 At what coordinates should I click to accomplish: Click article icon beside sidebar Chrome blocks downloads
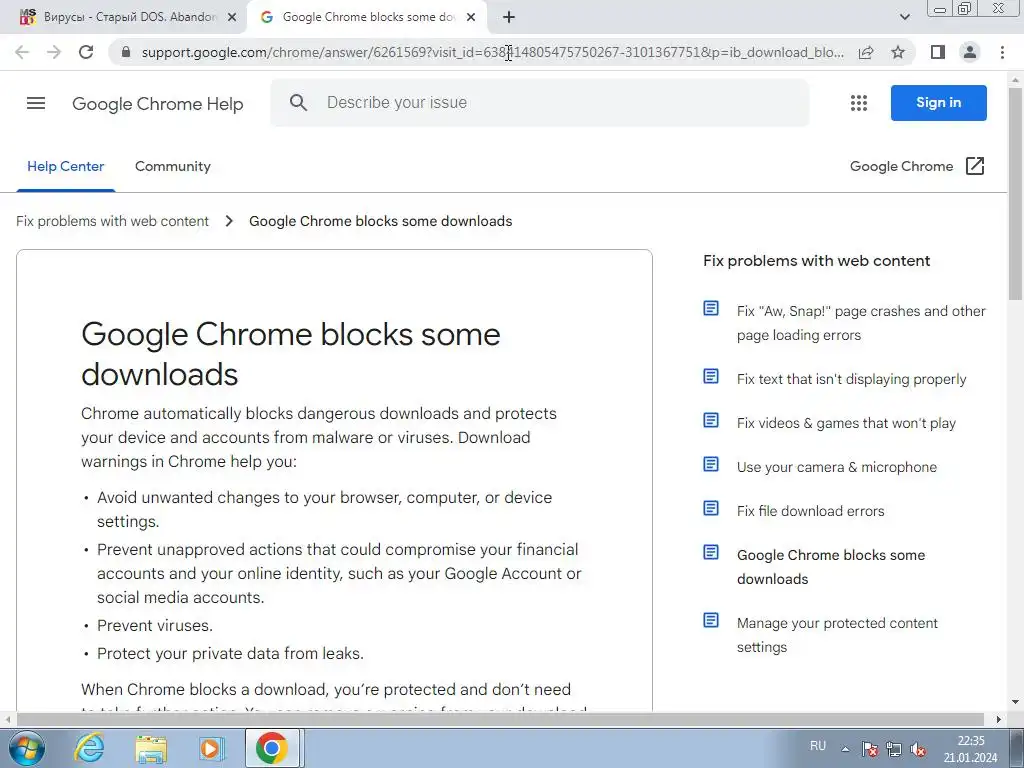click(x=711, y=552)
